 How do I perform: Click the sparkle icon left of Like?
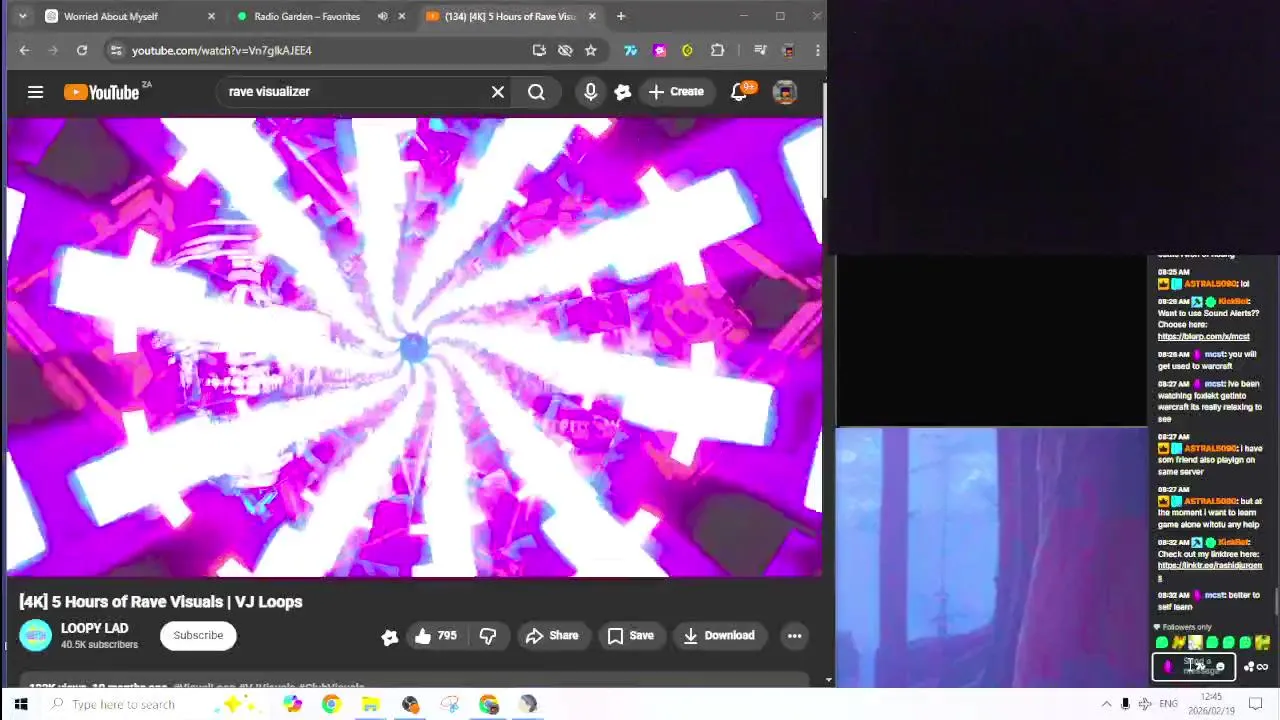(x=390, y=636)
